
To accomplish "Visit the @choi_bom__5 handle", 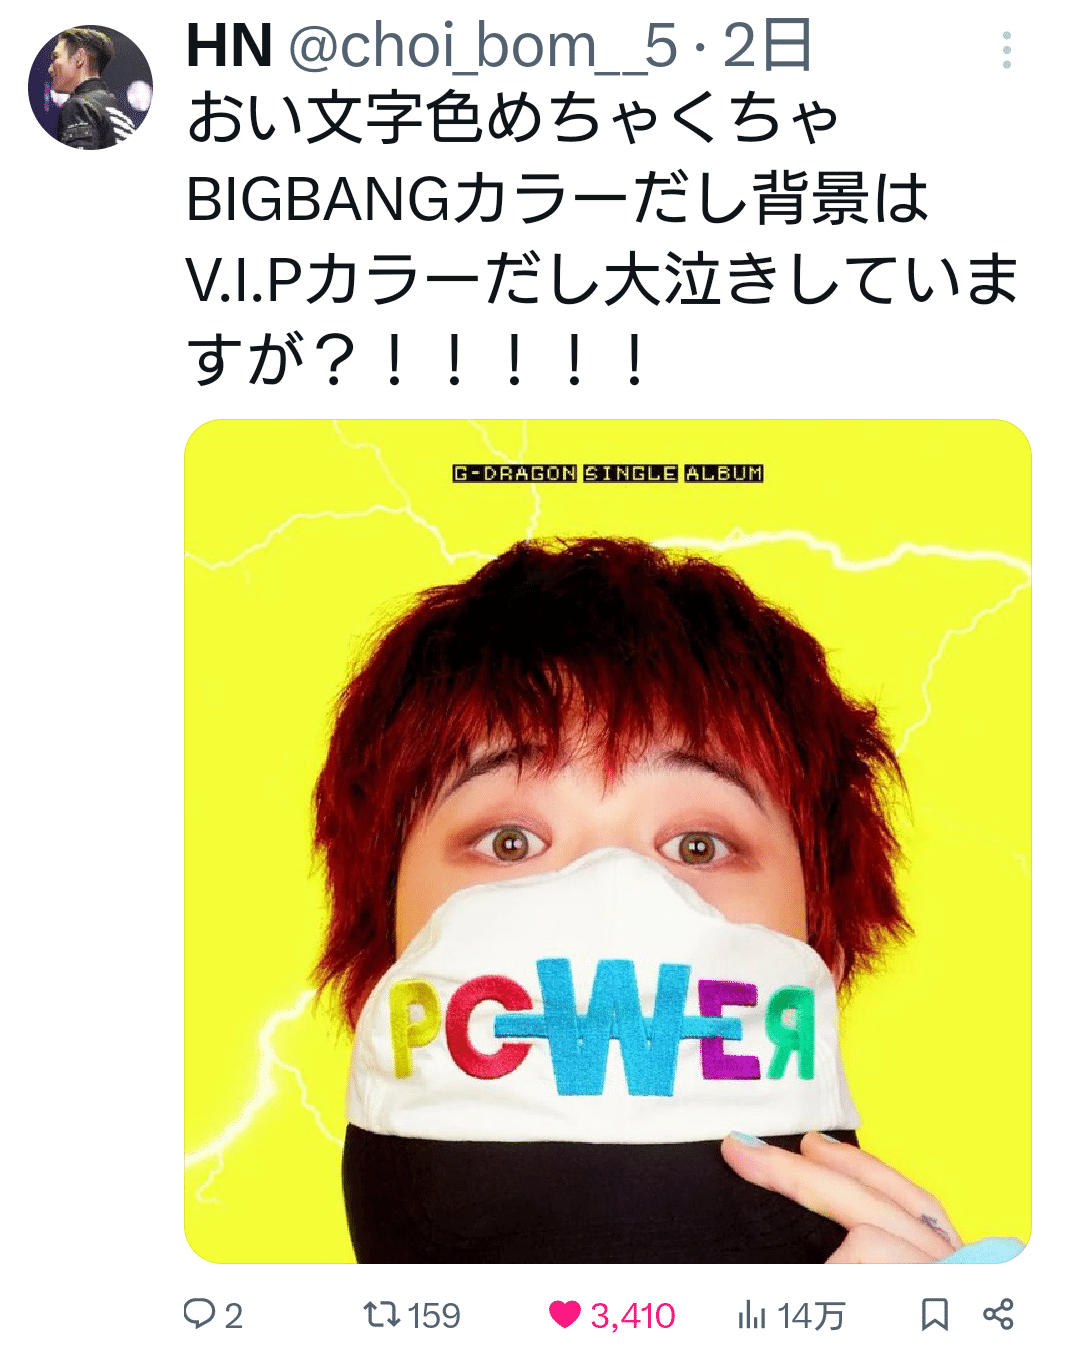I will 484,48.
